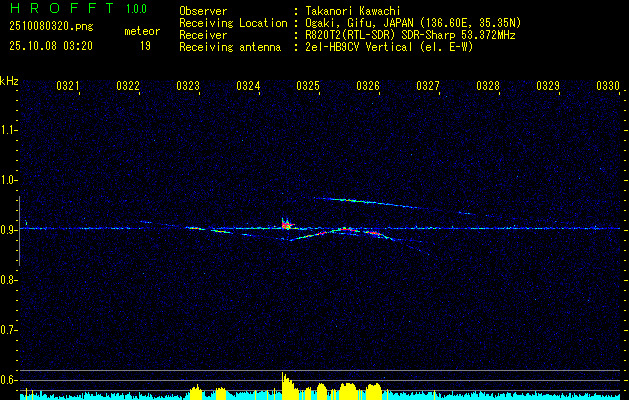Click the 0.7 kHz frequency label
Viewport: 629px width, 400px height.
pyautogui.click(x=8, y=330)
